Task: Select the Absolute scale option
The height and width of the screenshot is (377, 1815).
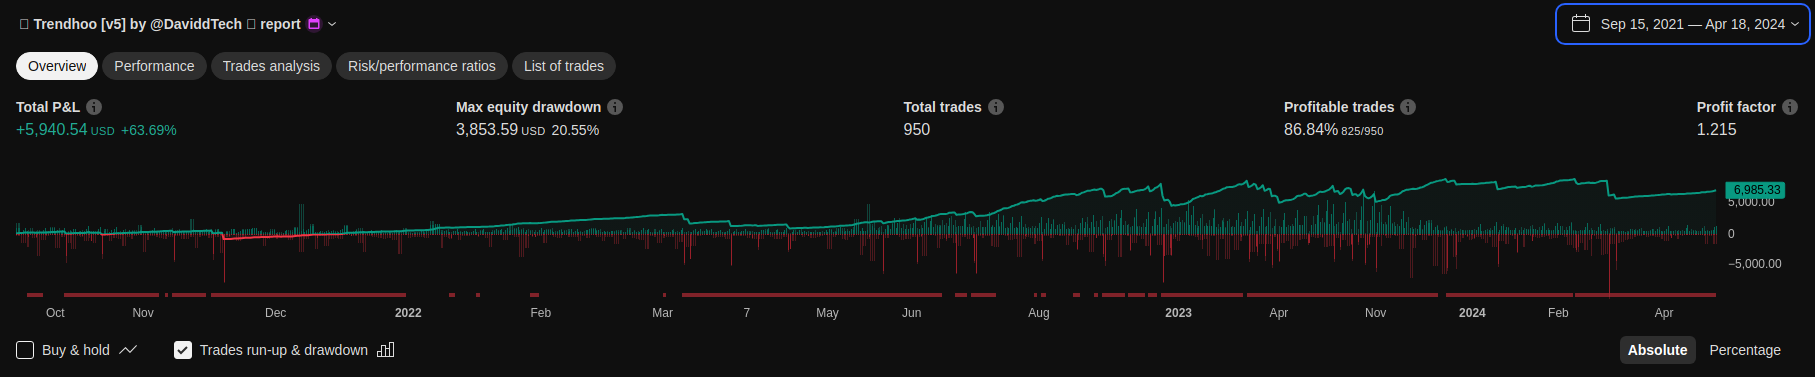Action: [1657, 350]
